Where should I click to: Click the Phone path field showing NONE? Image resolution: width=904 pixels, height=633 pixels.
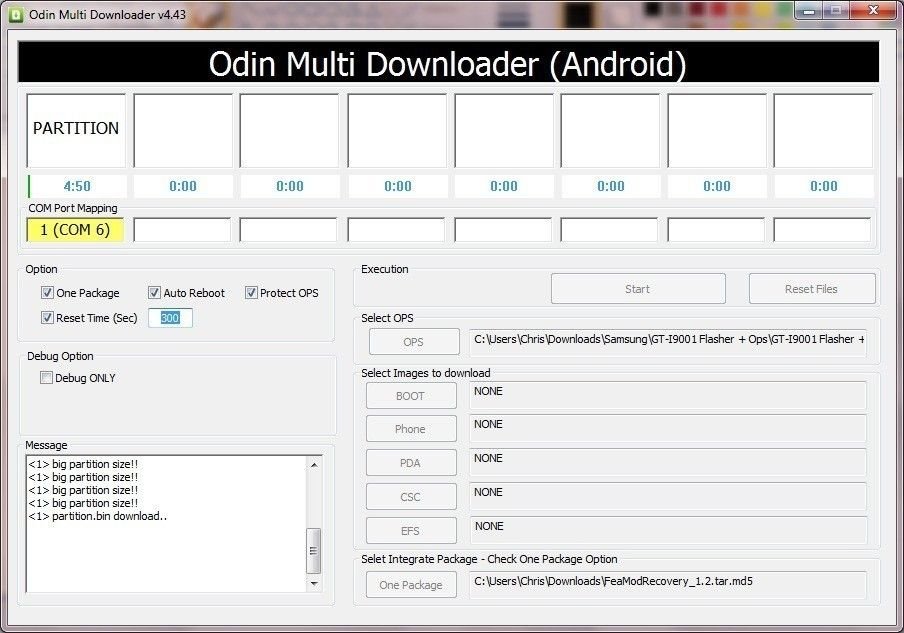pos(668,428)
